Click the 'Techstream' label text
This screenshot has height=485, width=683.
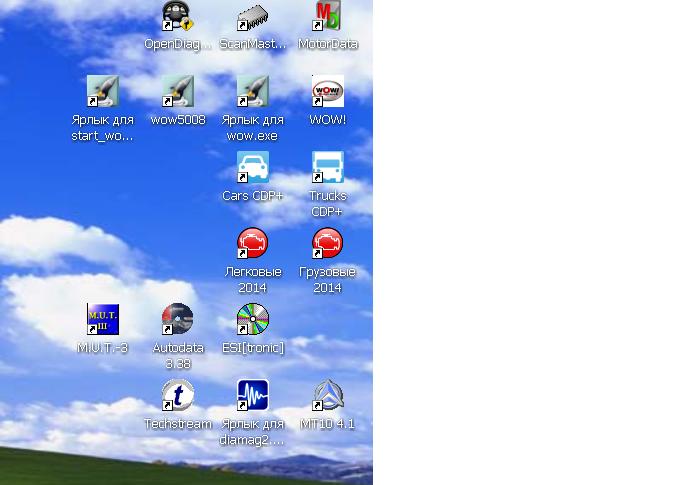click(x=178, y=424)
